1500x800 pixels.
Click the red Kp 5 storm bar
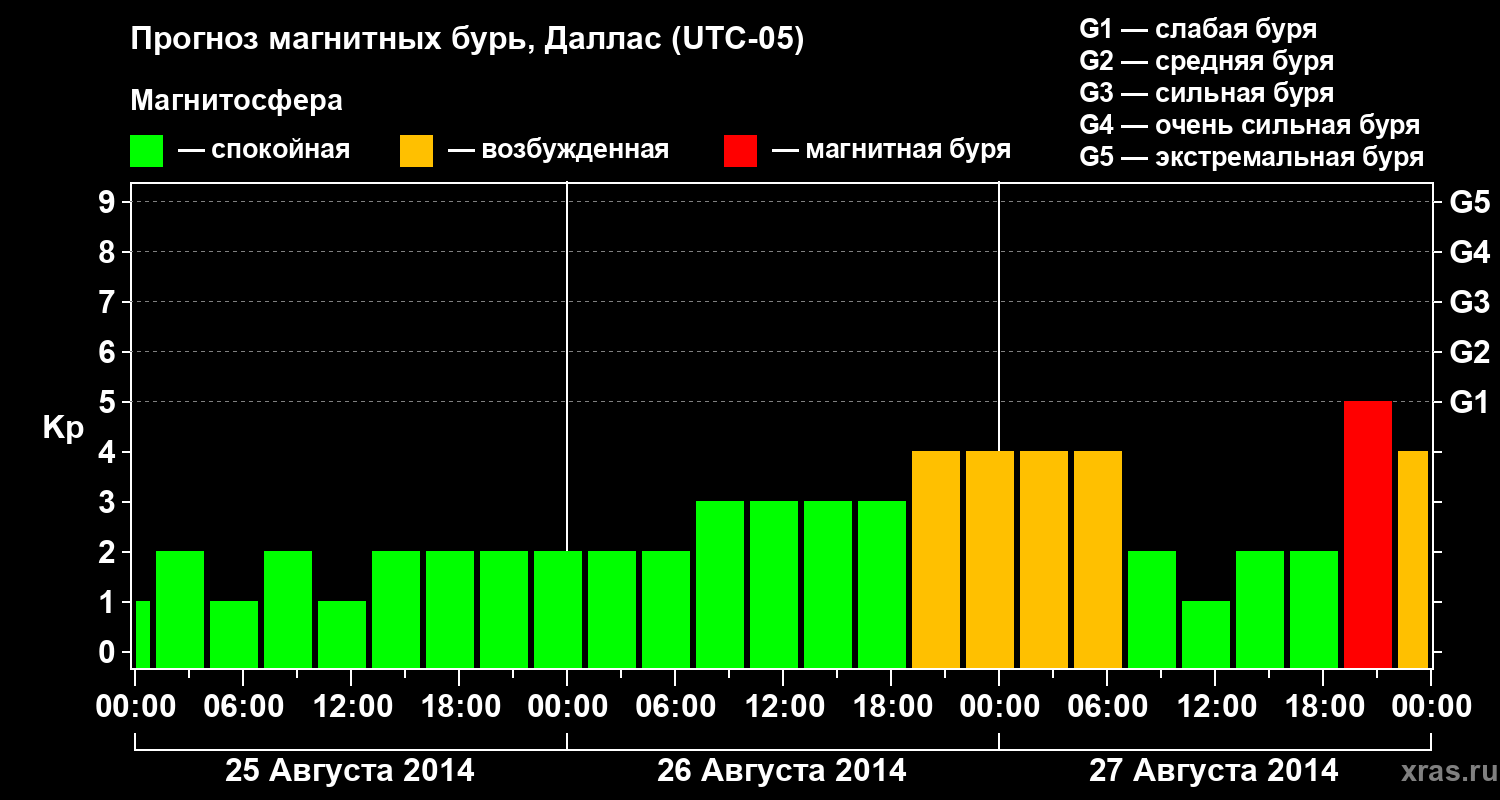point(1368,534)
